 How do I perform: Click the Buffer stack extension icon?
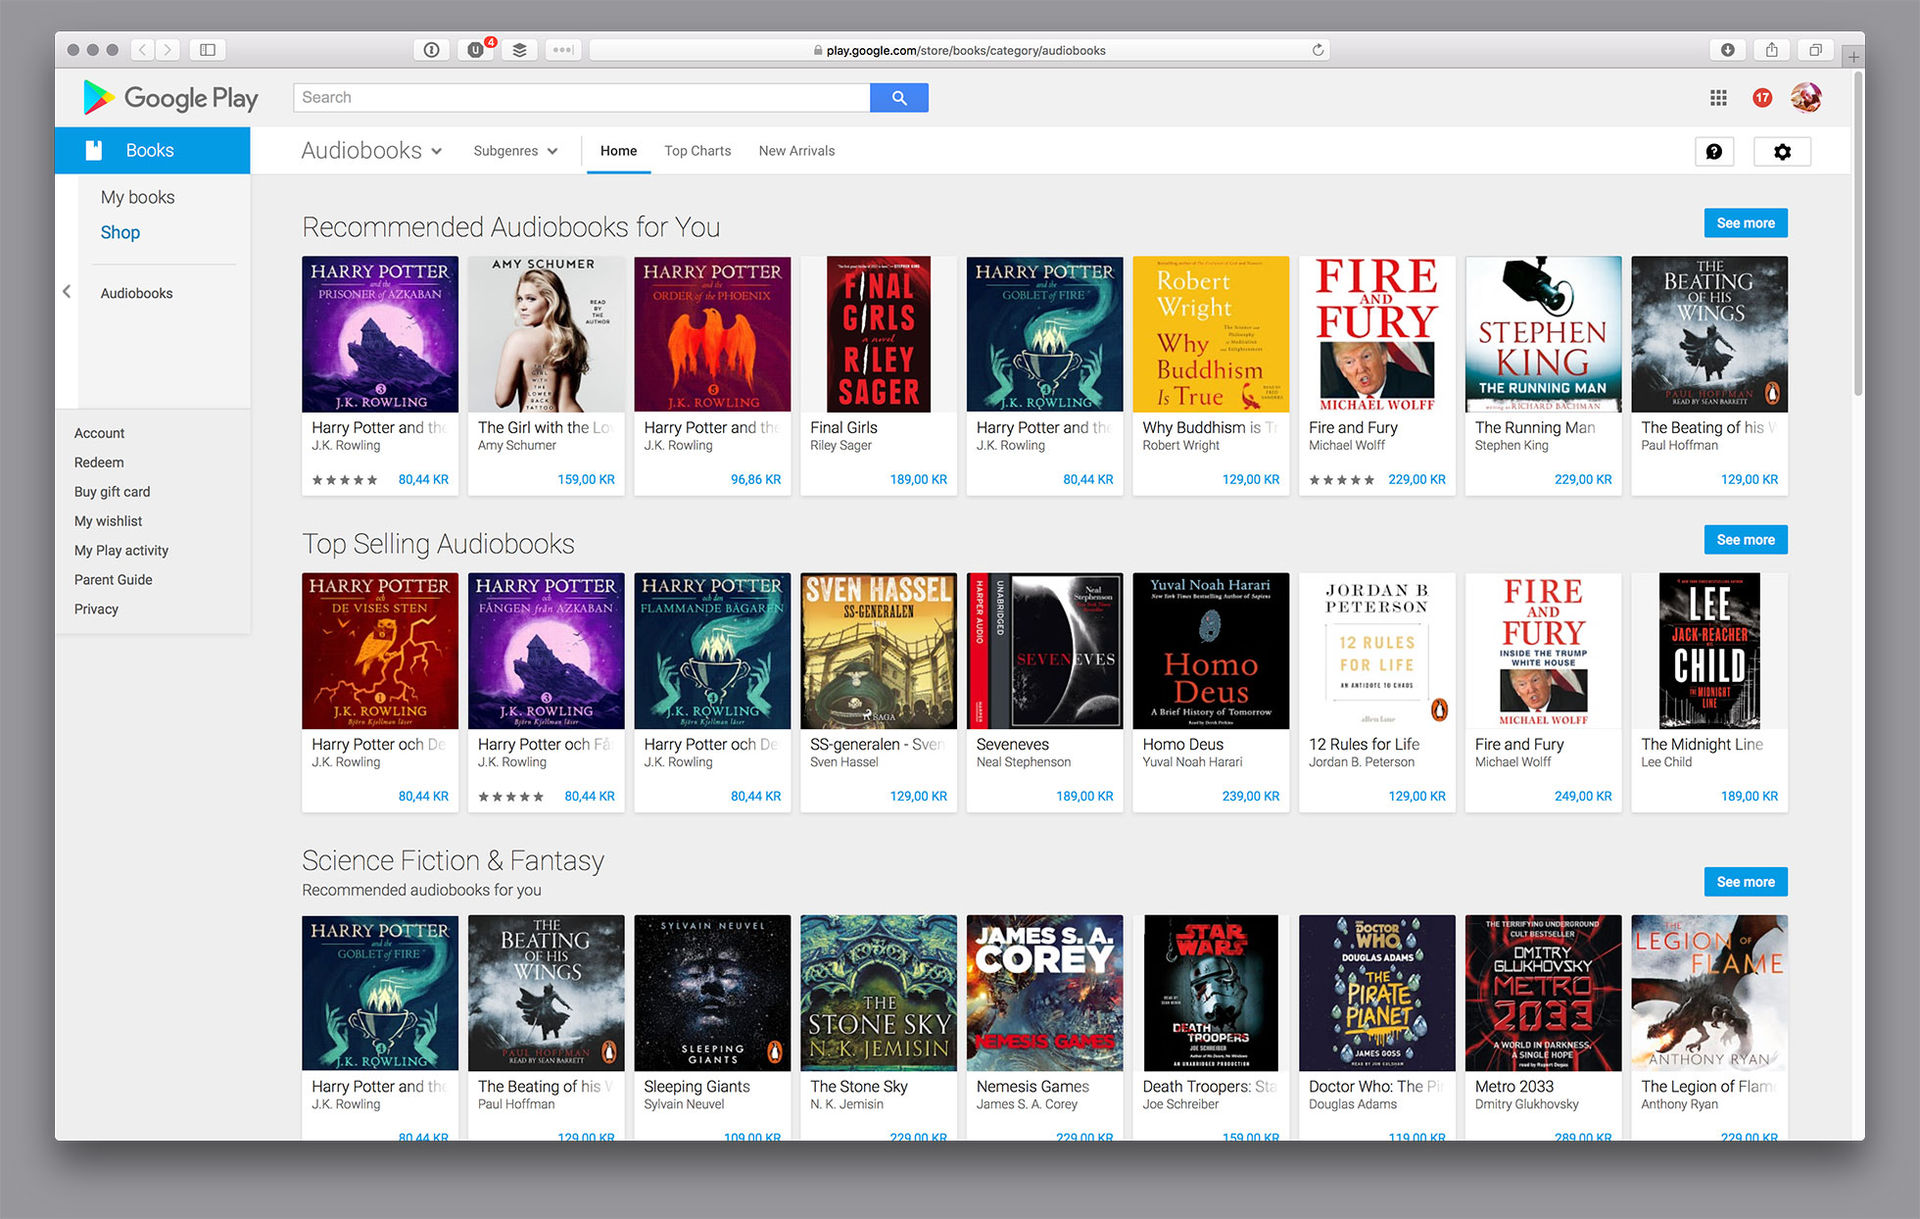(520, 49)
